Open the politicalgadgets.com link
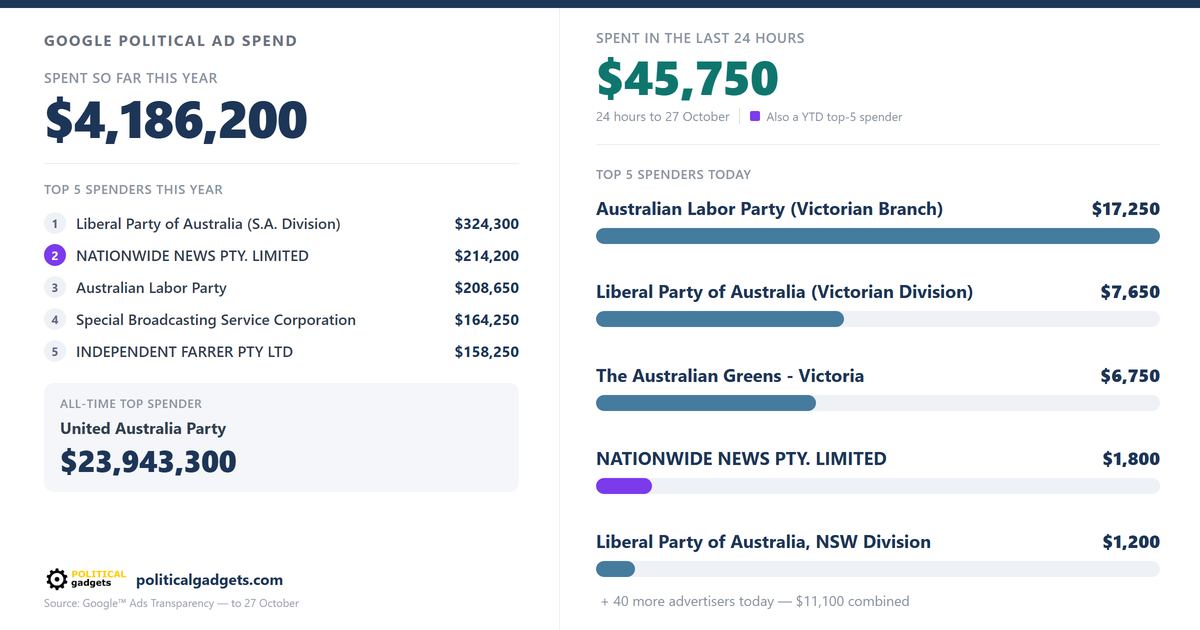 [x=209, y=580]
